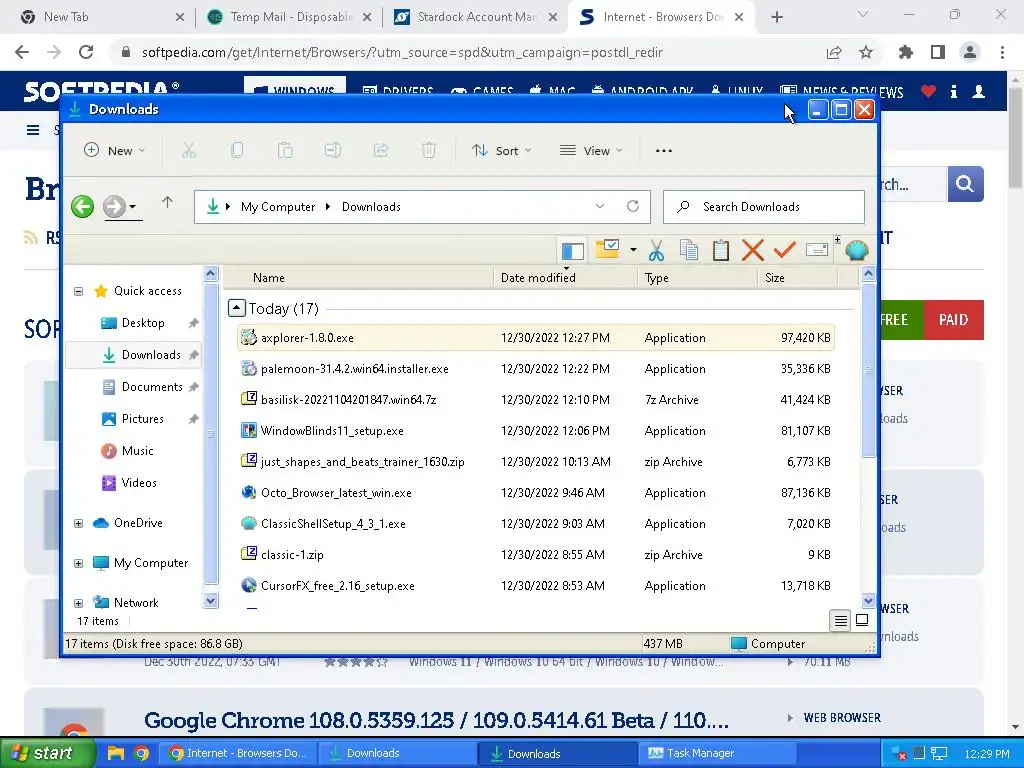
Task: Select WindowBlinds11_setup.exe file
Action: pyautogui.click(x=536, y=431)
